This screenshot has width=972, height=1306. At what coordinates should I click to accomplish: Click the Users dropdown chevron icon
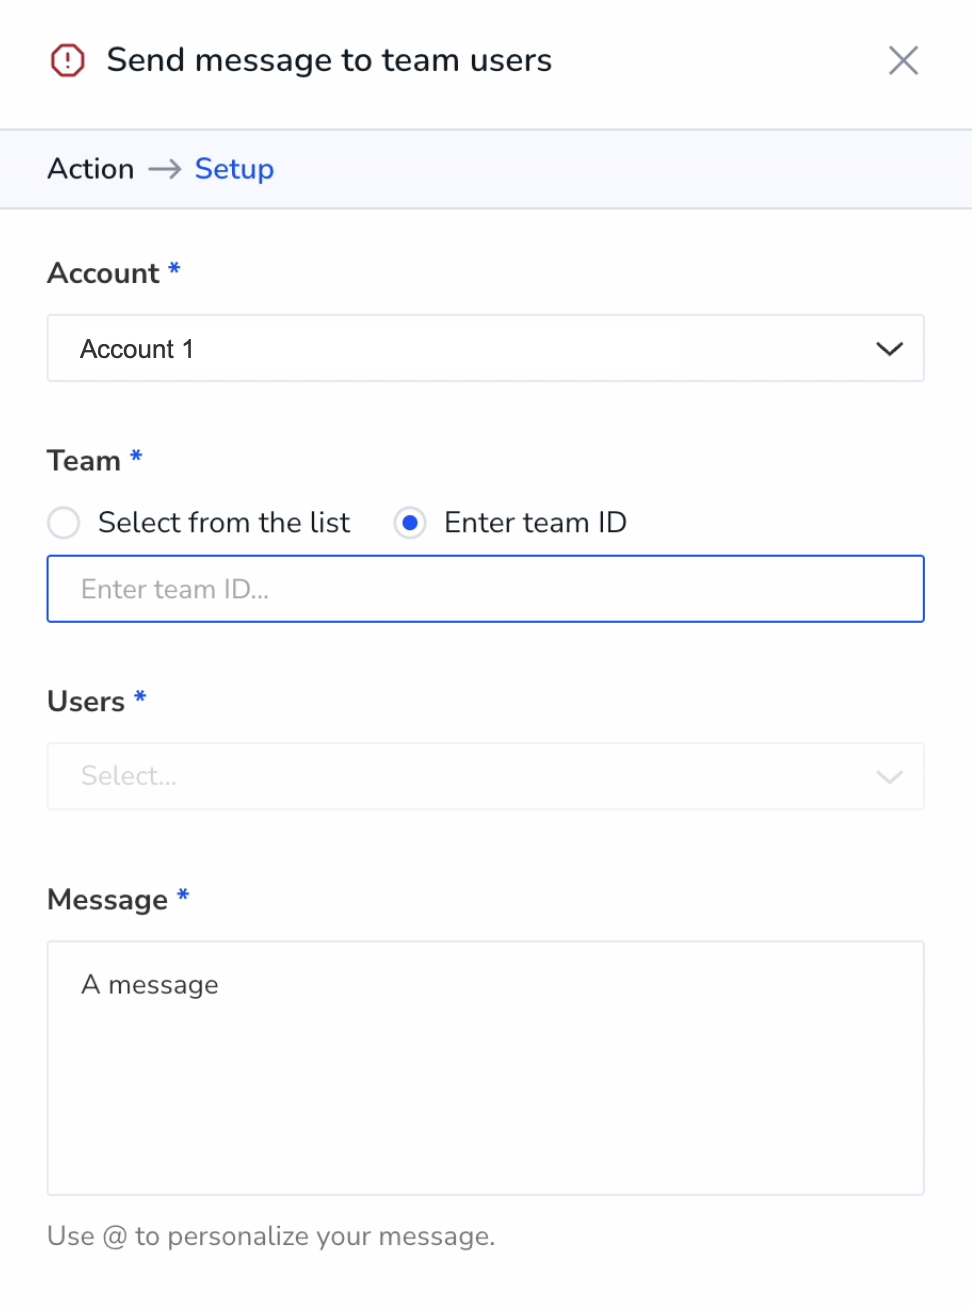889,777
